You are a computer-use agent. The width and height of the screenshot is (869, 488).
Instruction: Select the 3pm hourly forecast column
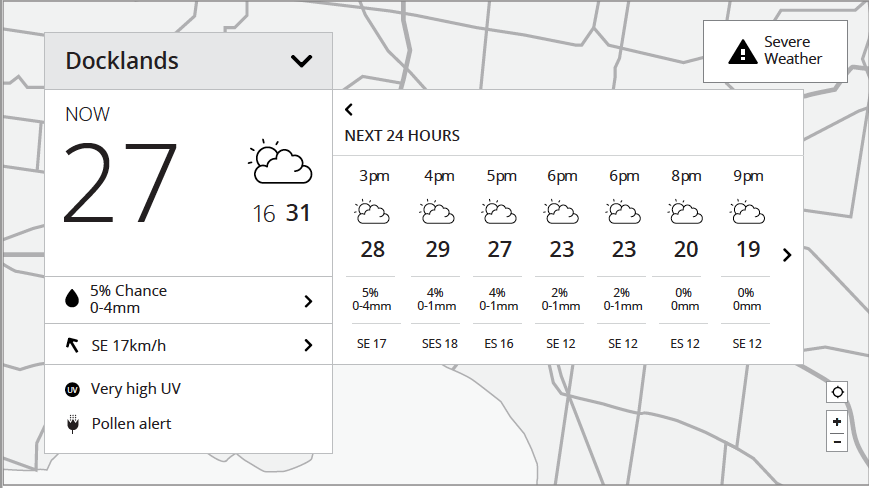pos(372,259)
